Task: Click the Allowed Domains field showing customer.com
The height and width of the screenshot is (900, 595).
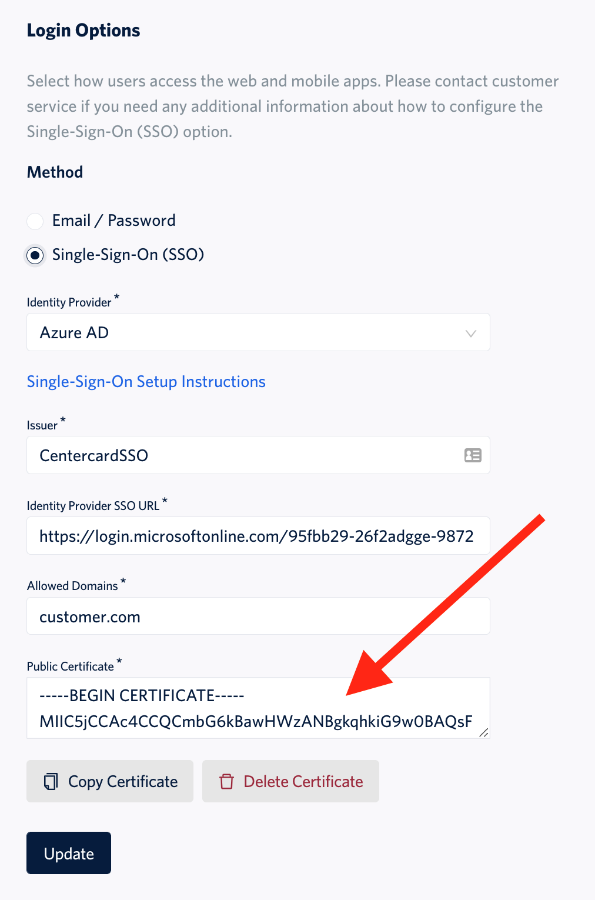Action: tap(257, 616)
